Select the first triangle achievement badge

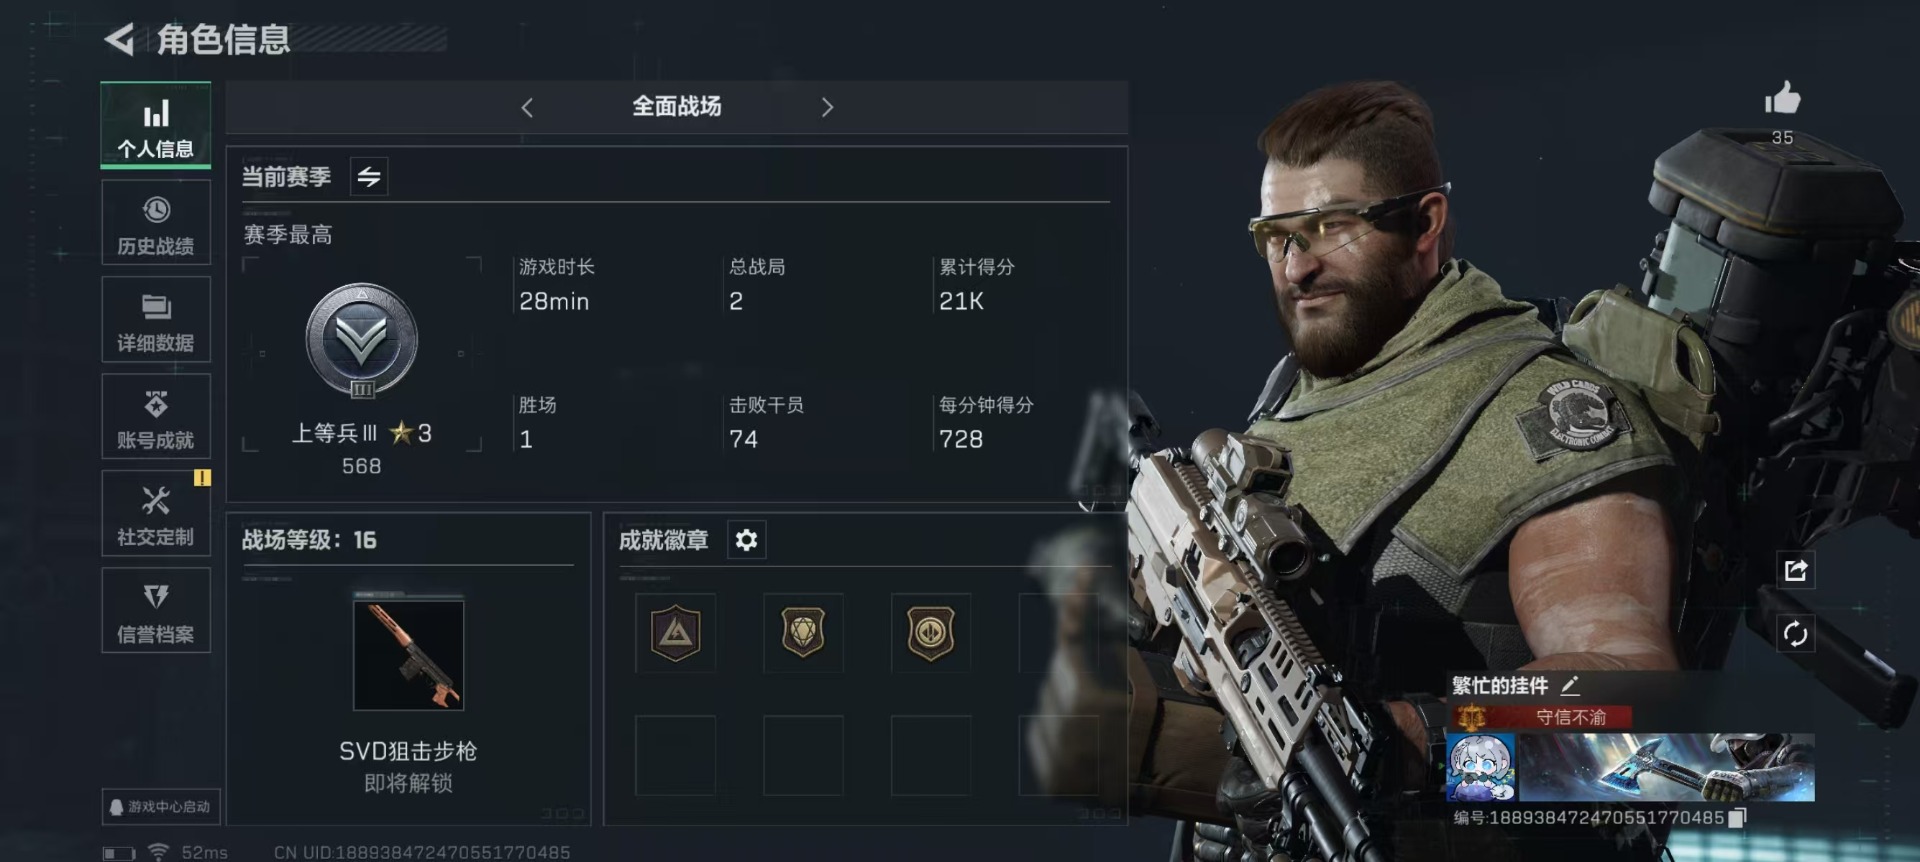(676, 633)
